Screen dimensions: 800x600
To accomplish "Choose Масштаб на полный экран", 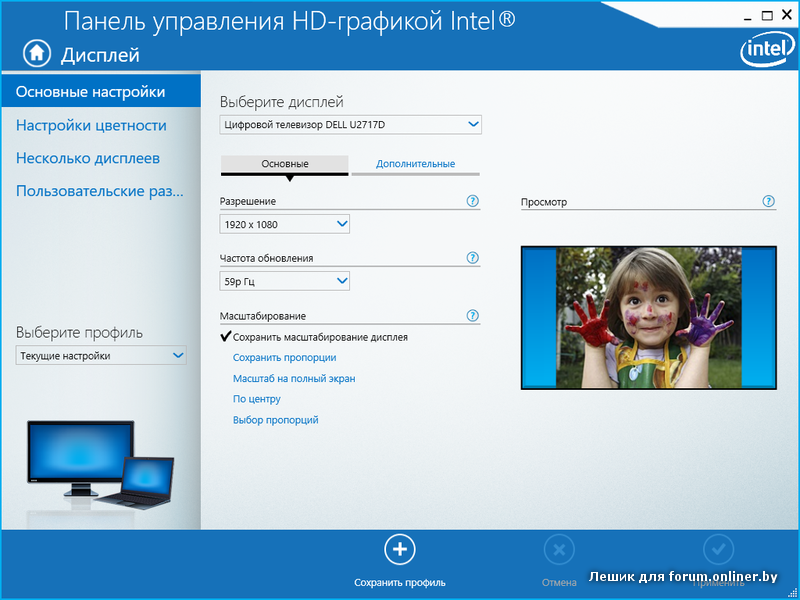I will point(294,379).
